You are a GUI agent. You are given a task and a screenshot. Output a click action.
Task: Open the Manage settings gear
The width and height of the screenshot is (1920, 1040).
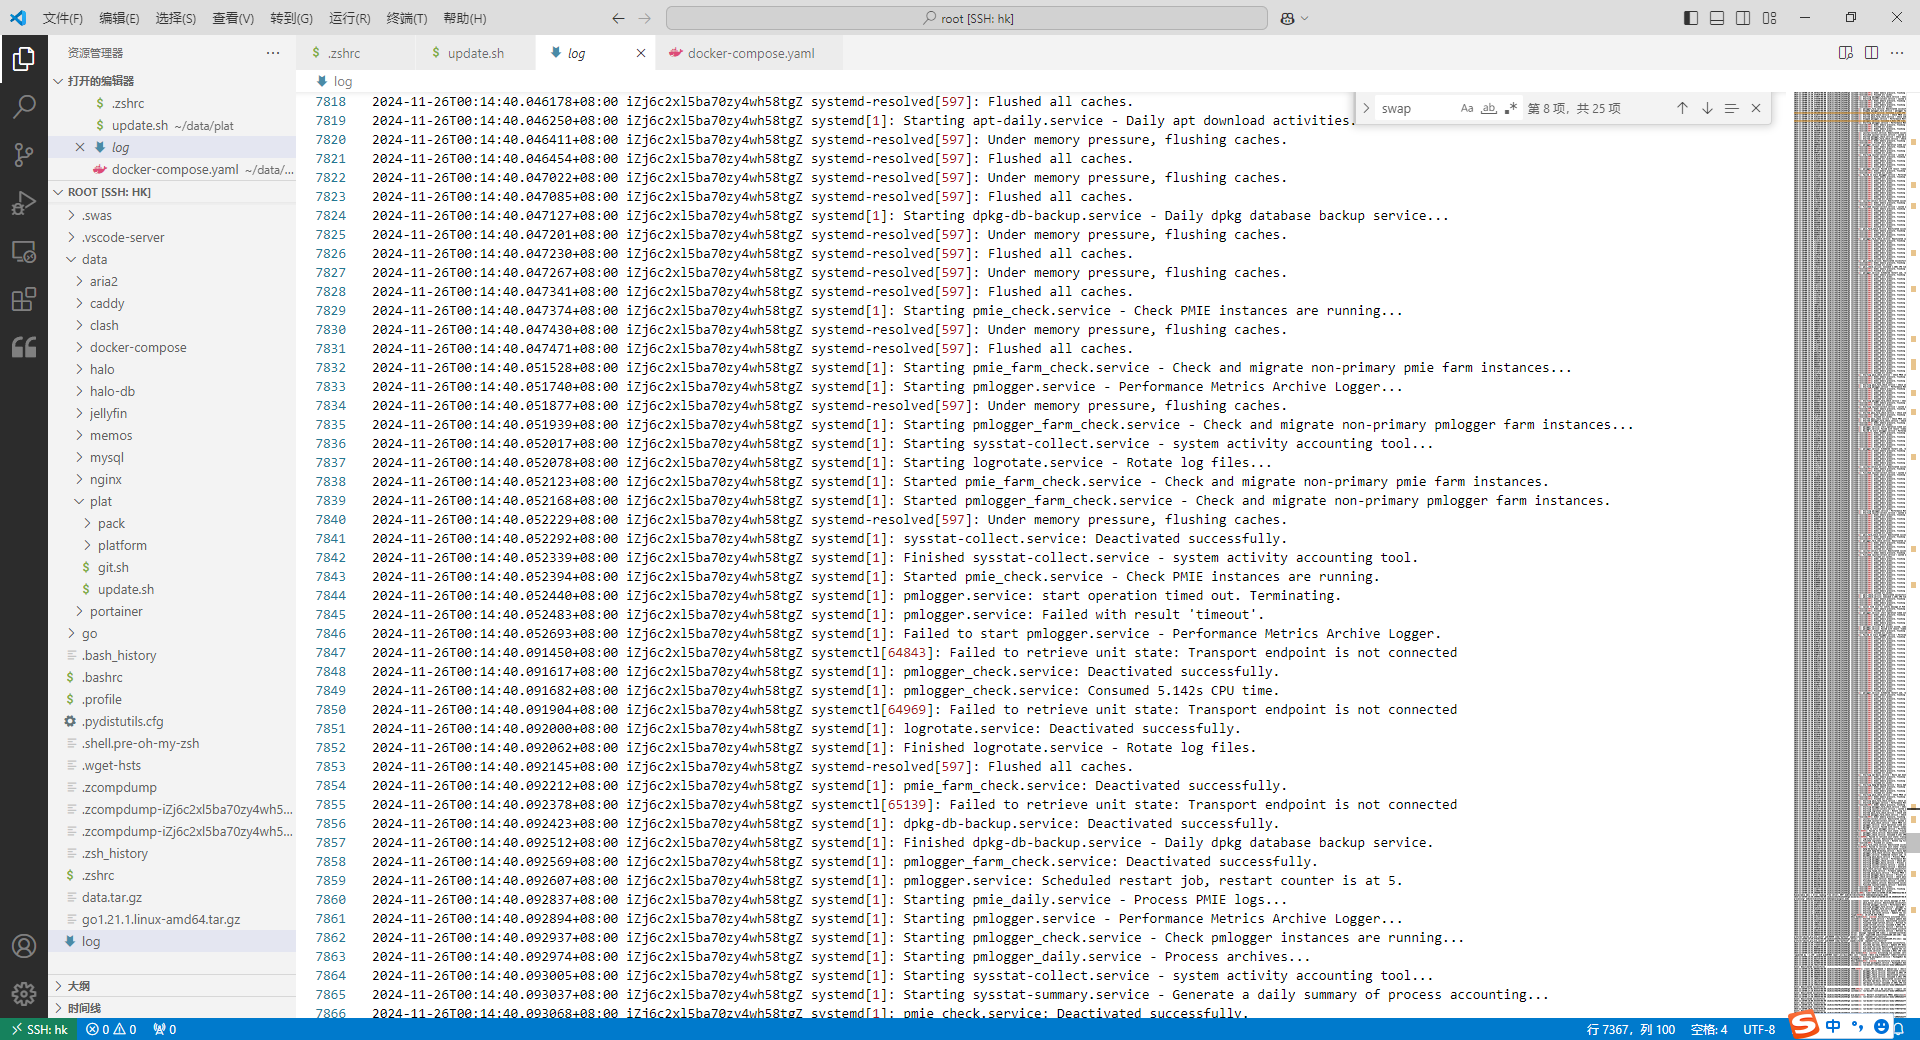coord(24,993)
